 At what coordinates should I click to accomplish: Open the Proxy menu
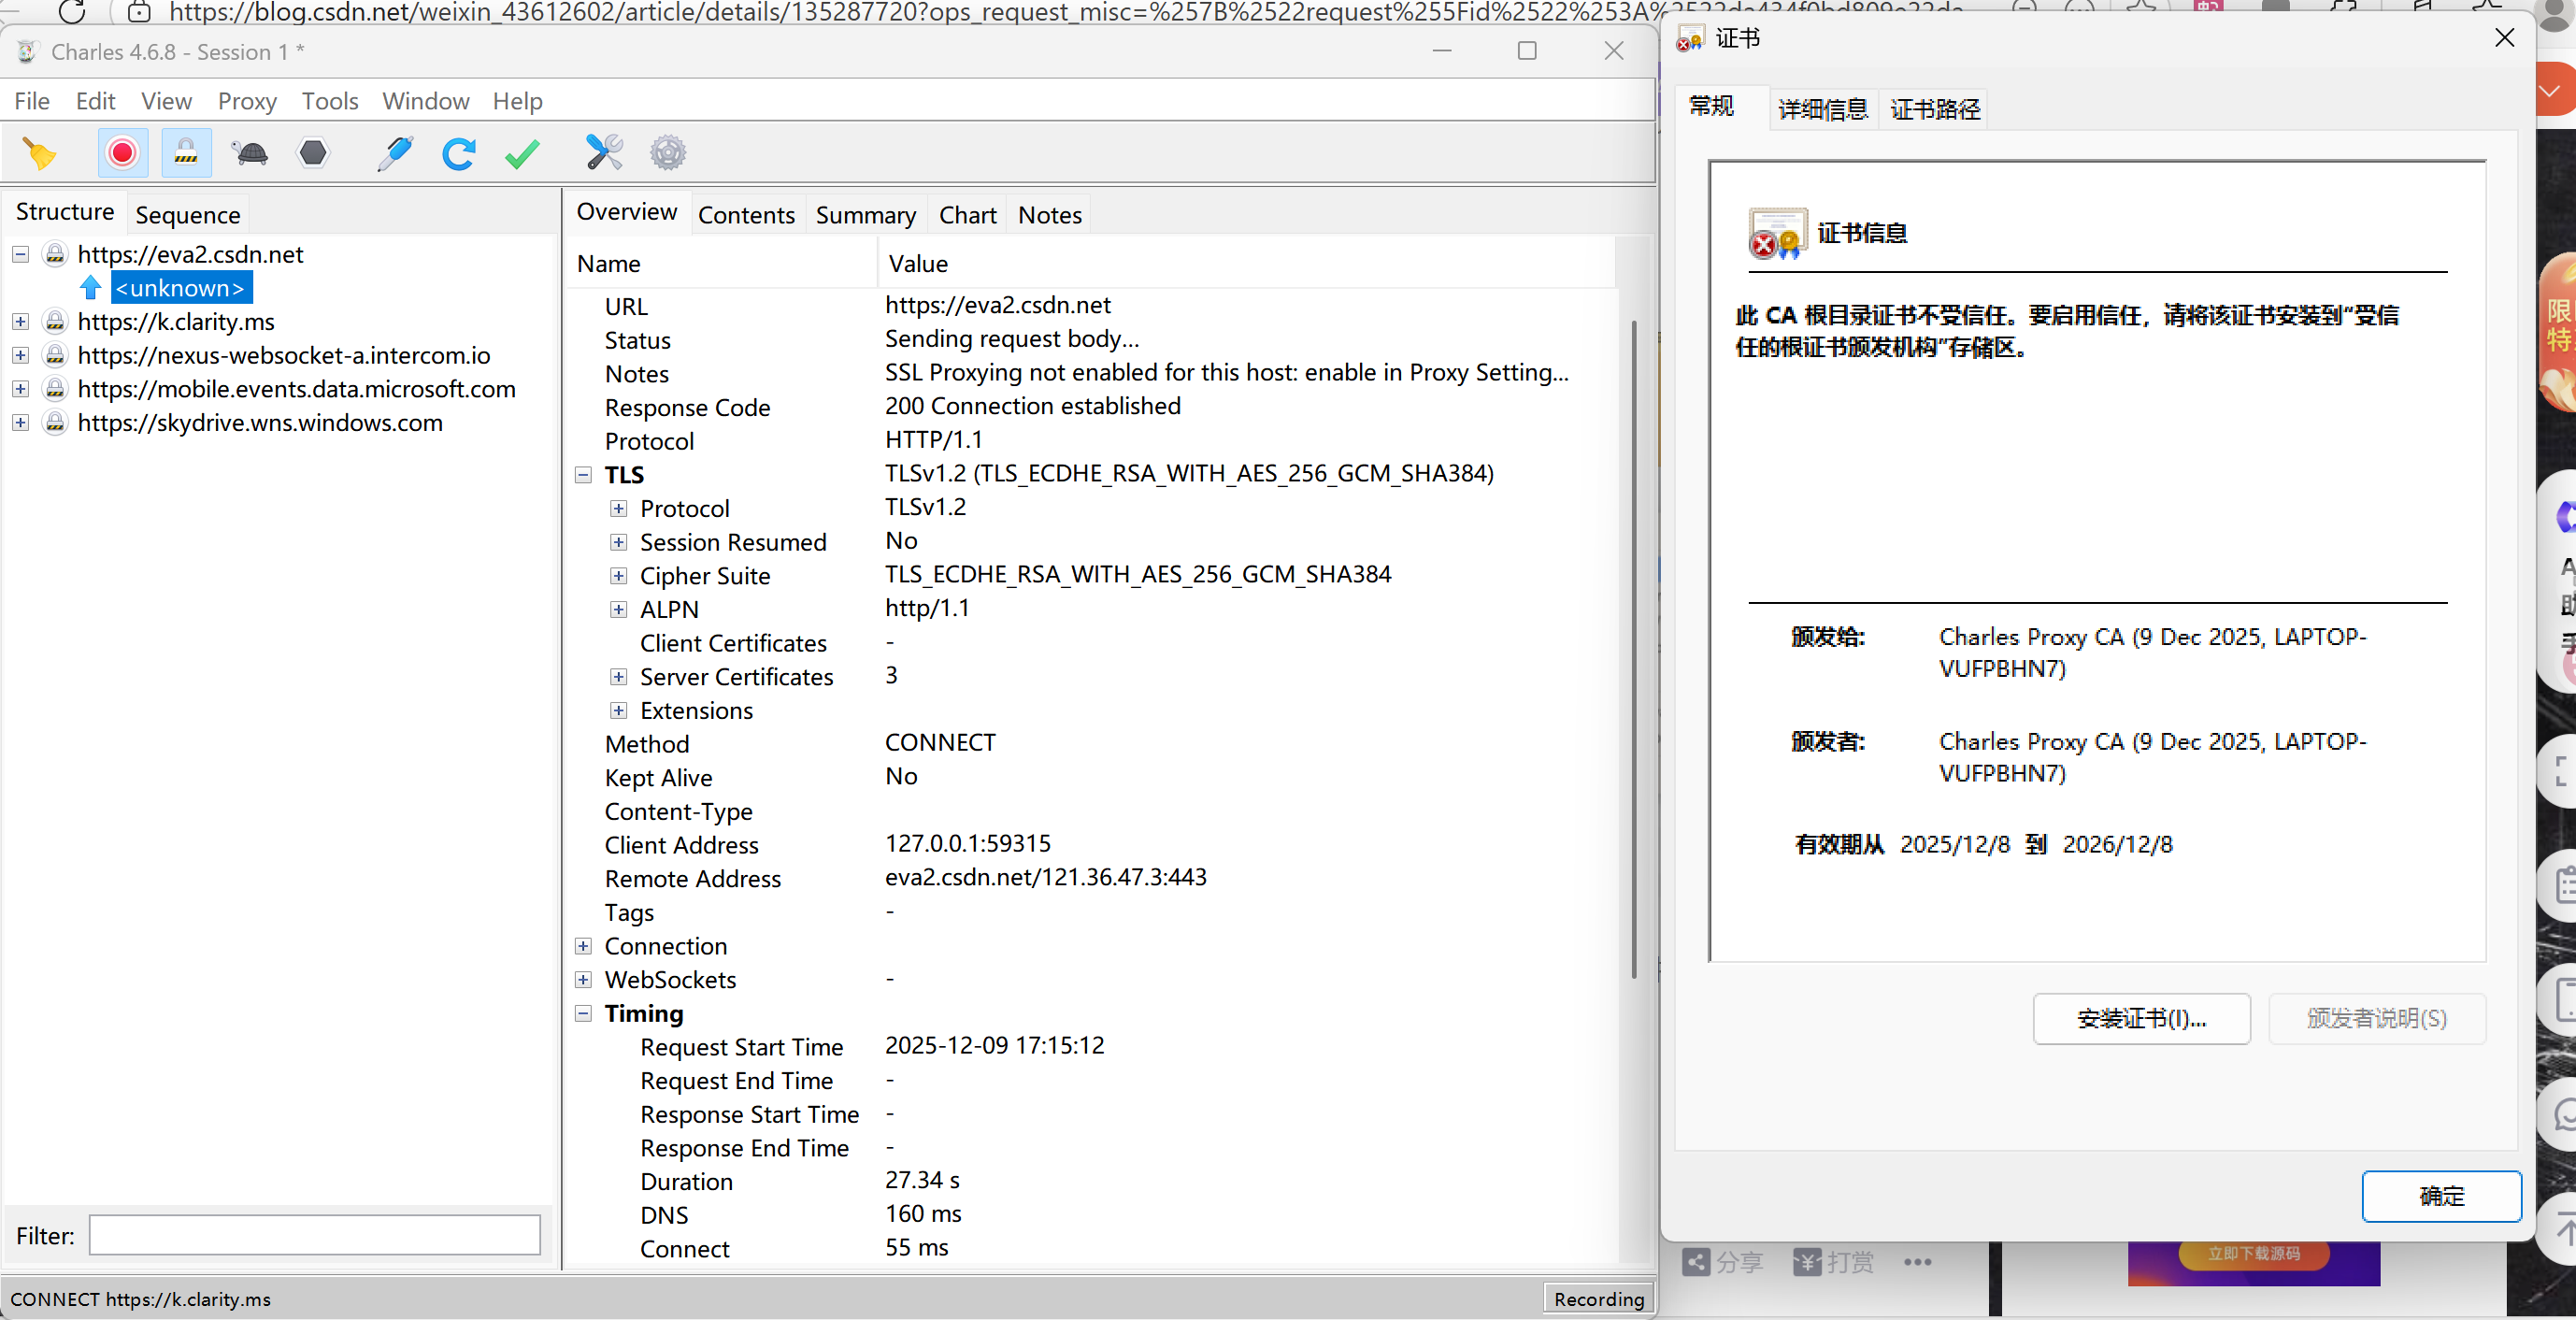point(247,101)
